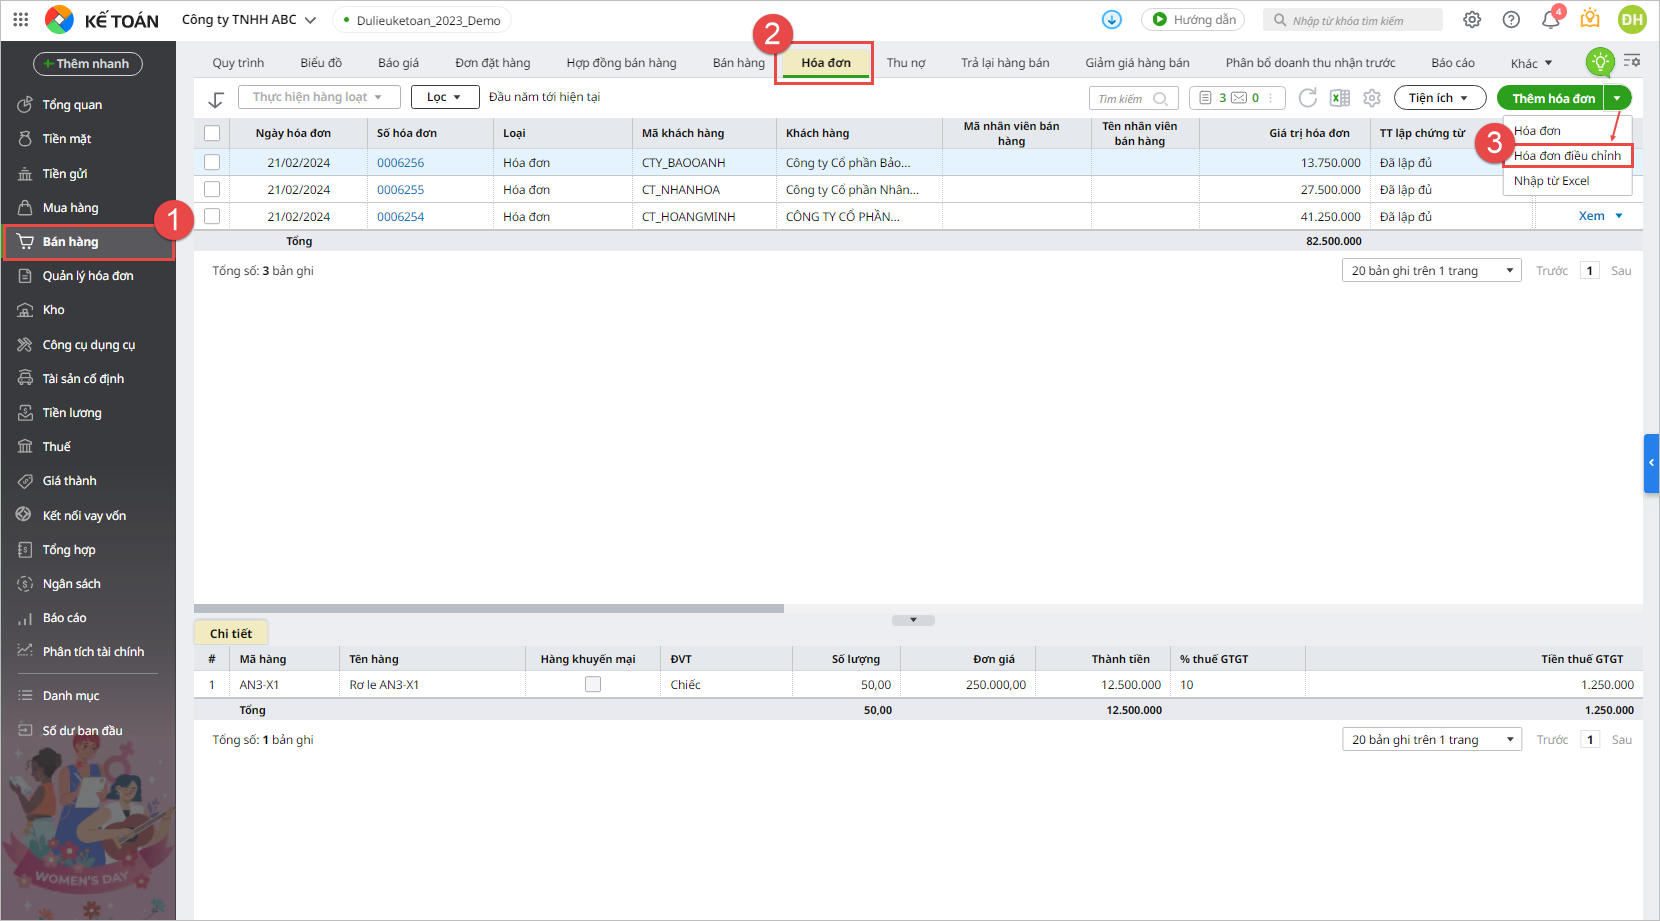Open the apps grid launcher icon

tap(20, 20)
